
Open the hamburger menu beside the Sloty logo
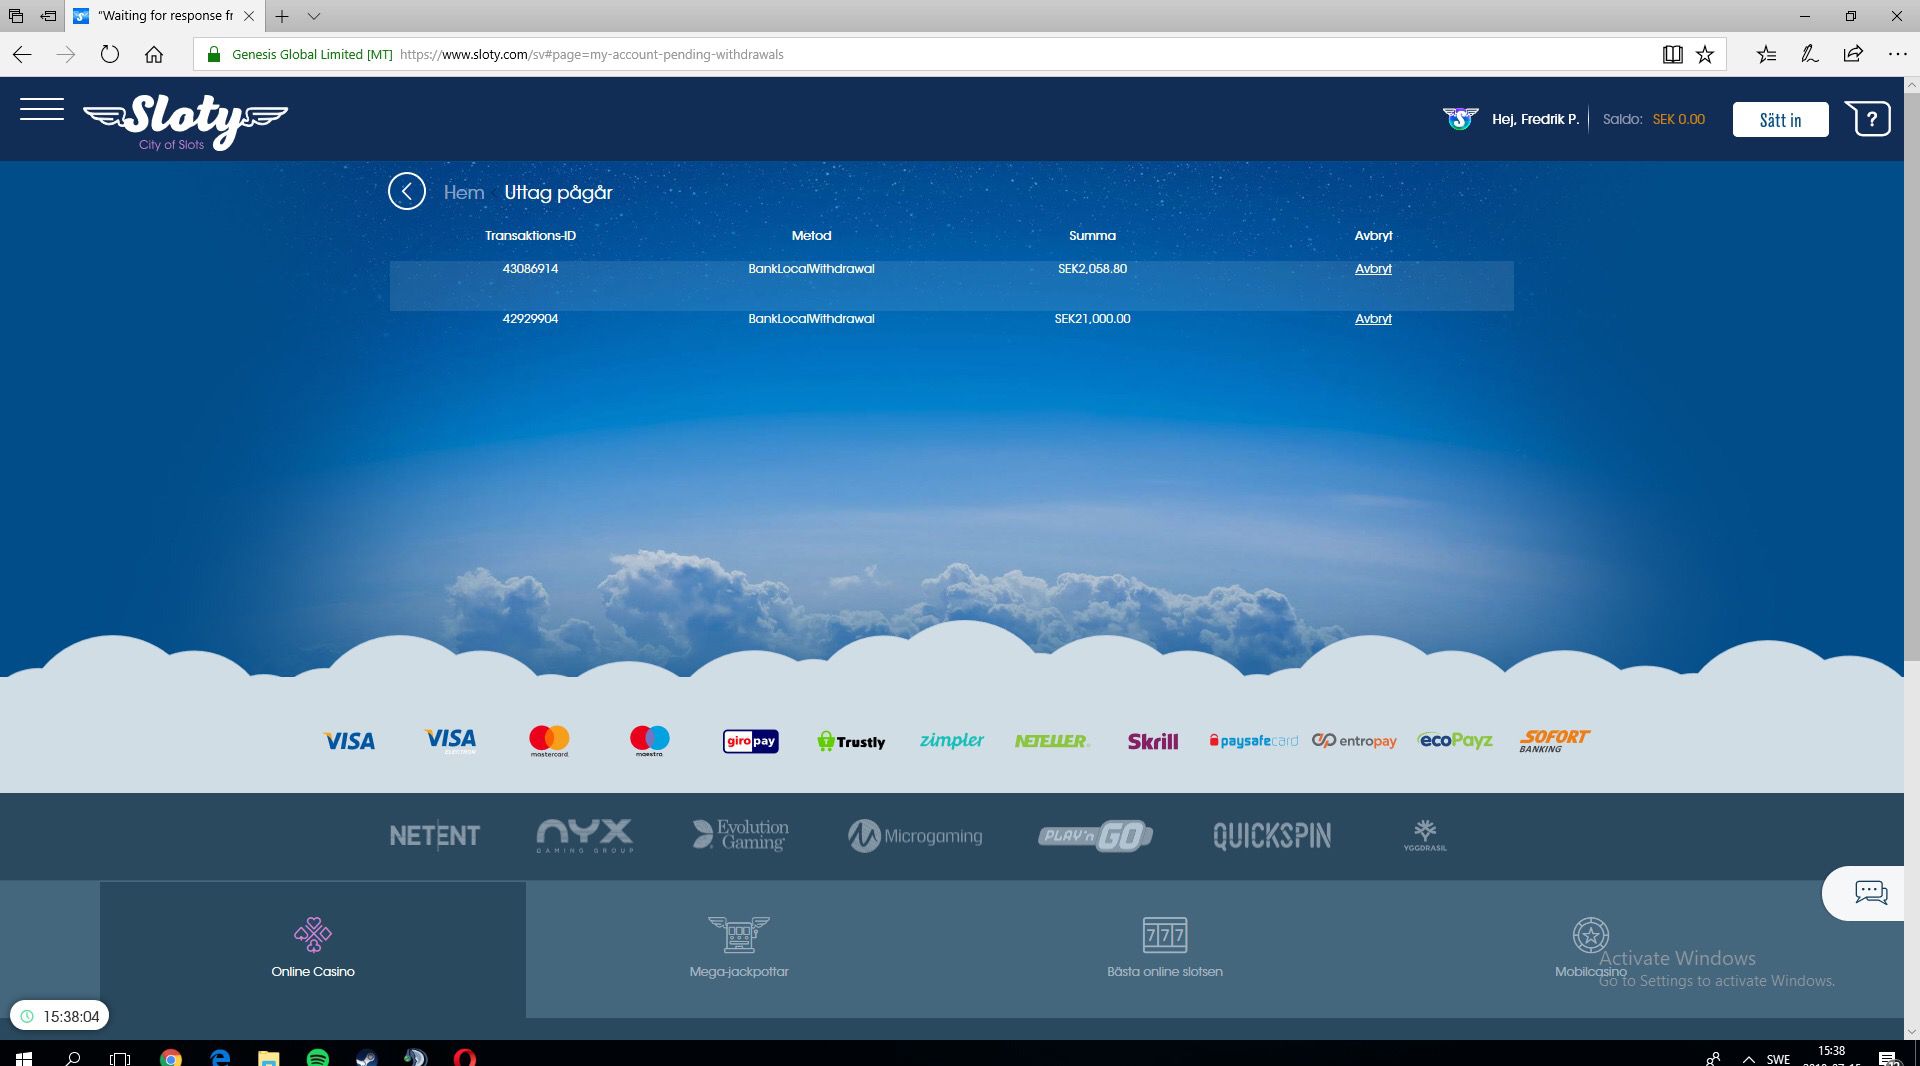(x=42, y=109)
